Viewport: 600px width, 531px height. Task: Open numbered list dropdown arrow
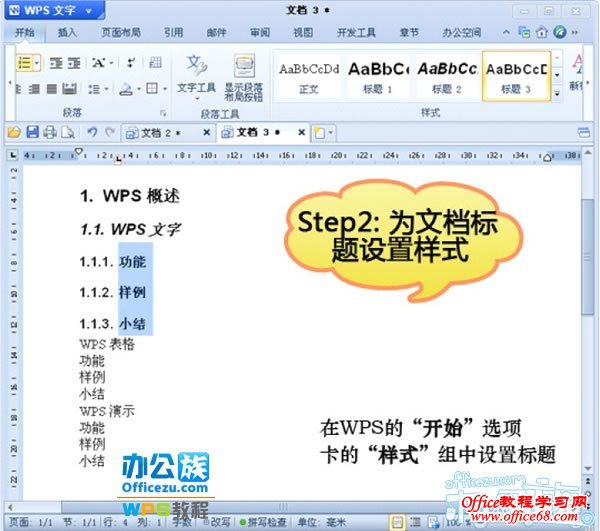pos(37,62)
